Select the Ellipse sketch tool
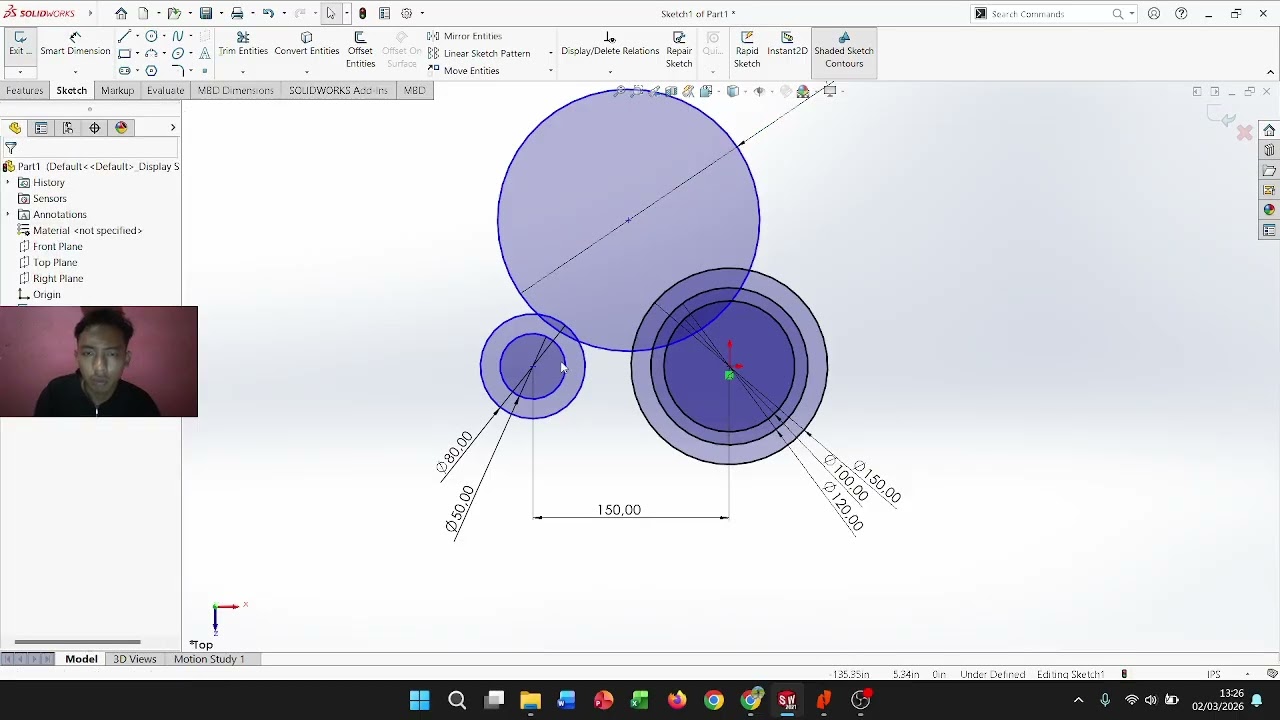This screenshot has width=1280, height=720. (x=178, y=54)
